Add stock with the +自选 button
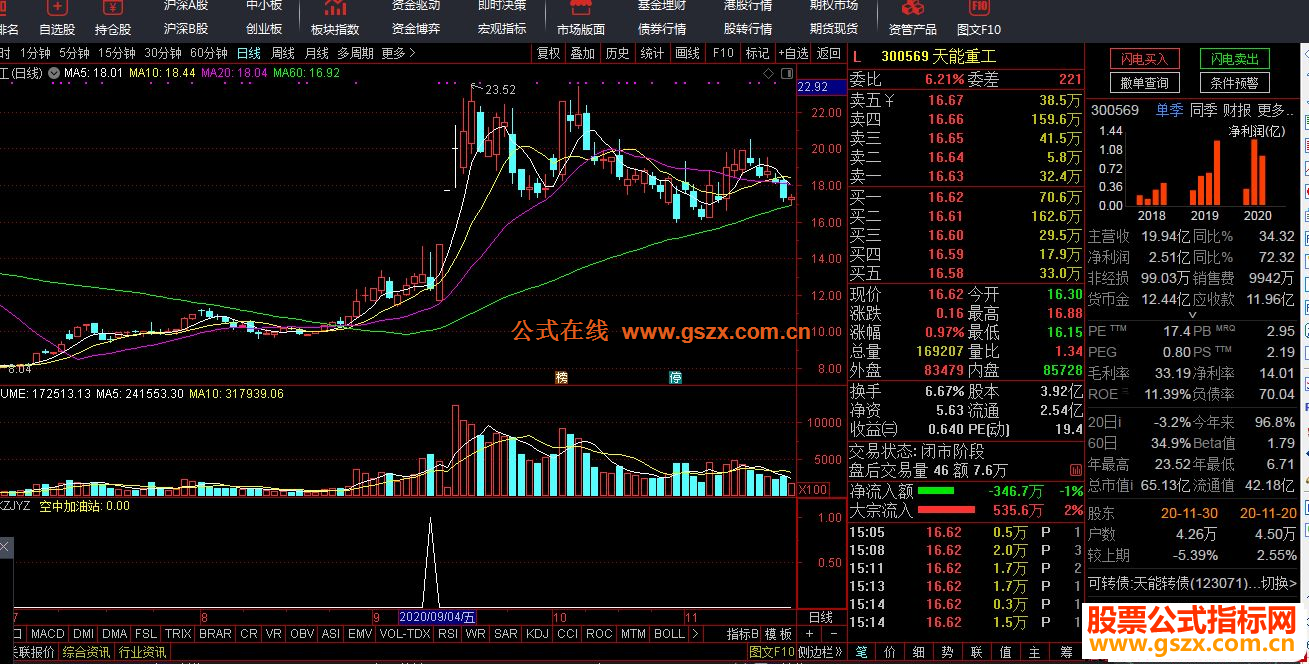Image resolution: width=1309 pixels, height=664 pixels. 792,53
